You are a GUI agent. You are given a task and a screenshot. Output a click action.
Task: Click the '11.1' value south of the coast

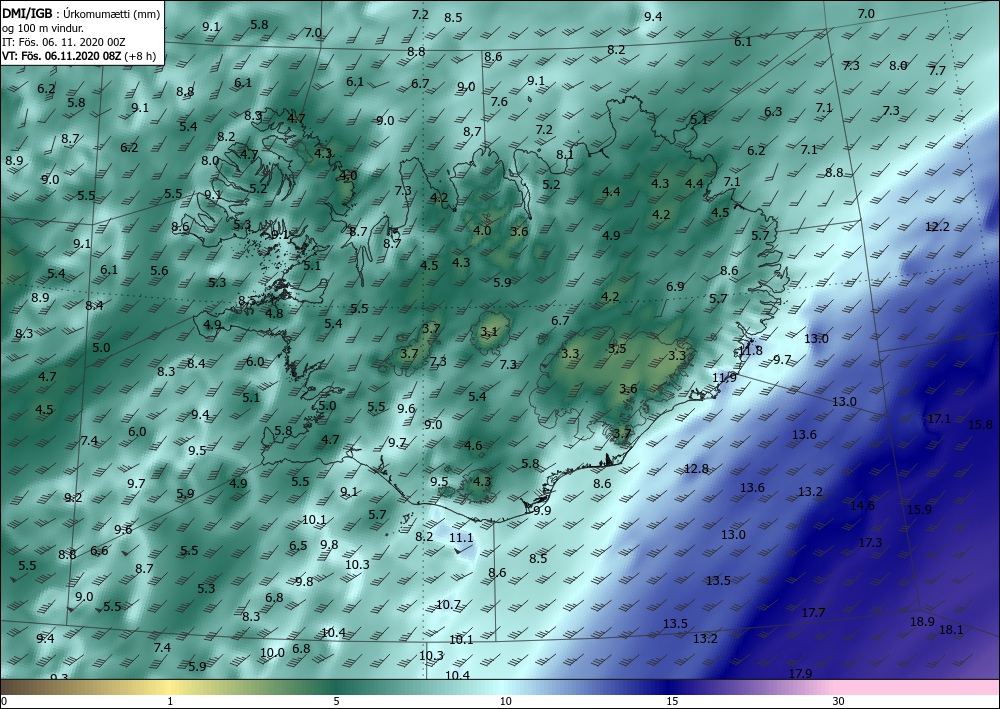pos(461,537)
